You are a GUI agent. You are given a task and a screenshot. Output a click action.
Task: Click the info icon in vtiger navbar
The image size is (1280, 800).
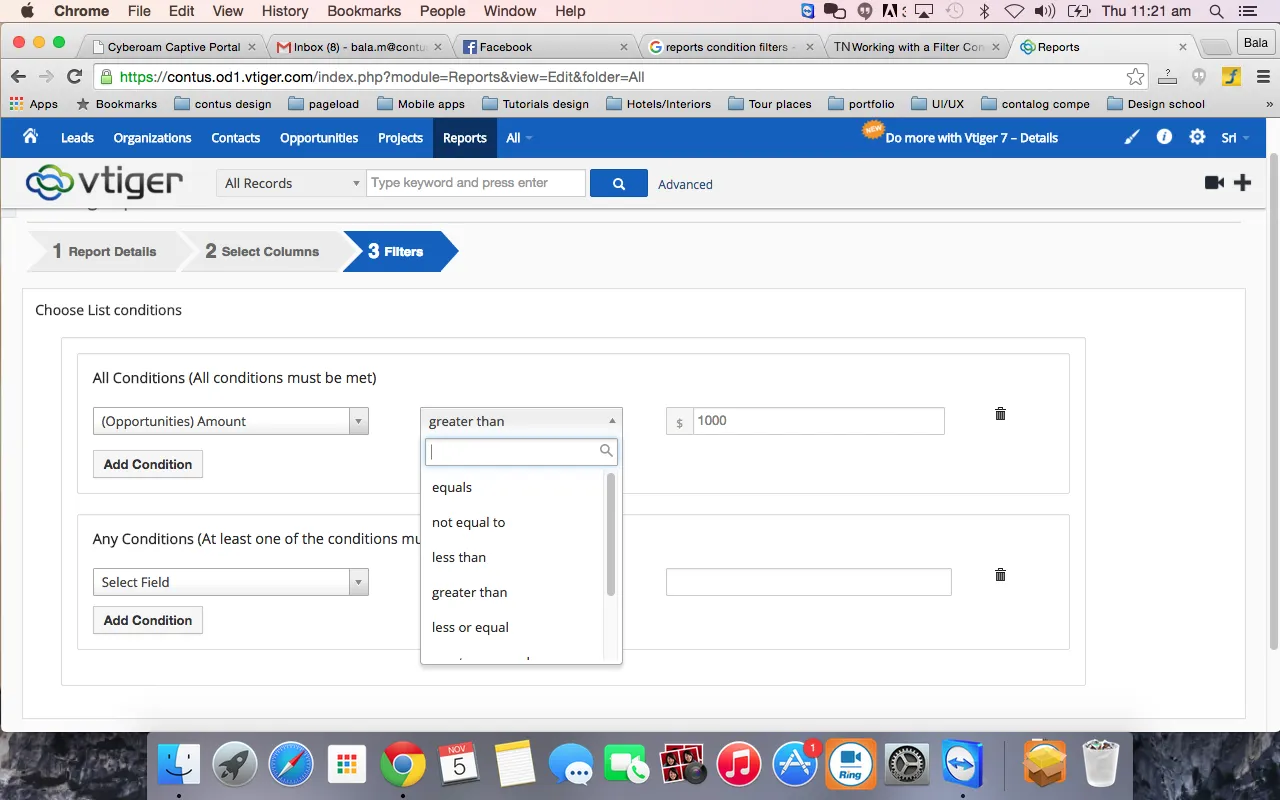1164,137
